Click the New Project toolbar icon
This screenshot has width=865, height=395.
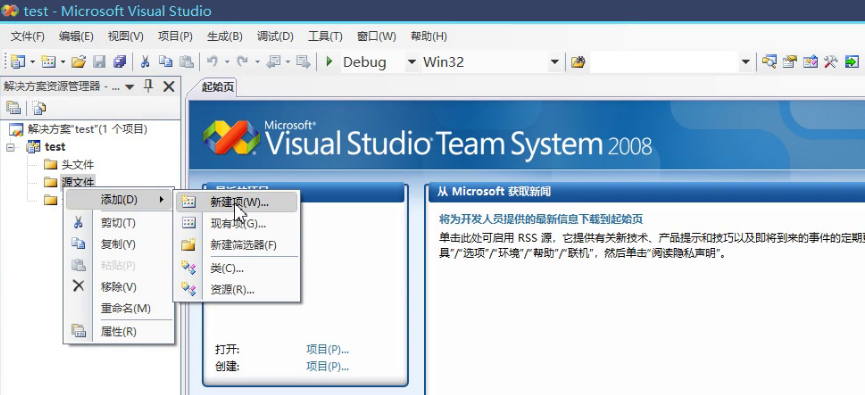18,62
